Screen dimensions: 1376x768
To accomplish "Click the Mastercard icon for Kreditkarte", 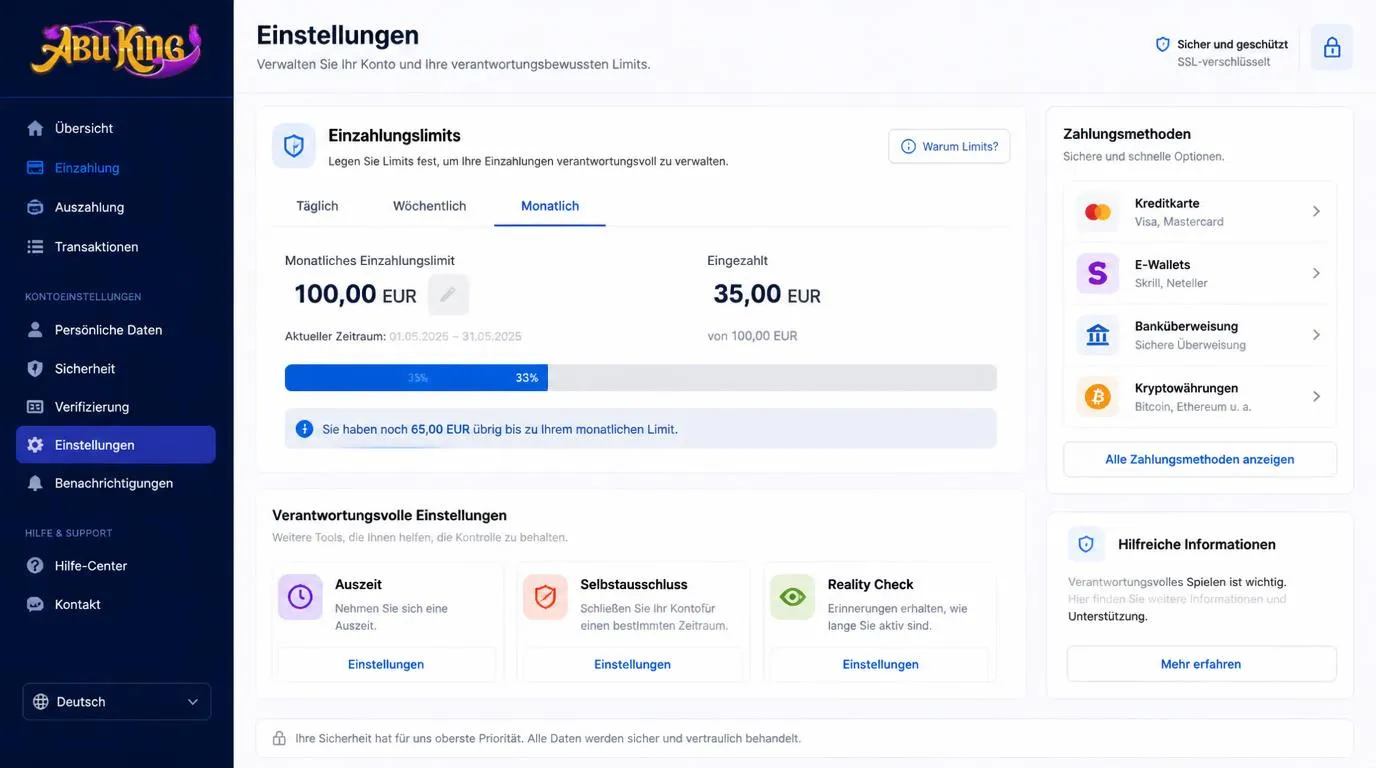I will [1098, 212].
